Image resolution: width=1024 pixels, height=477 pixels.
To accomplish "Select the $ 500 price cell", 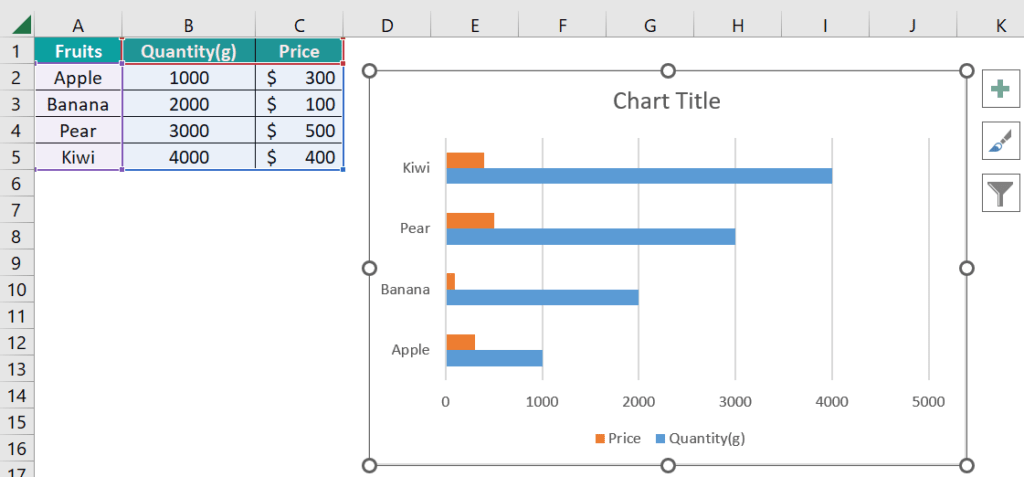I will 299,131.
